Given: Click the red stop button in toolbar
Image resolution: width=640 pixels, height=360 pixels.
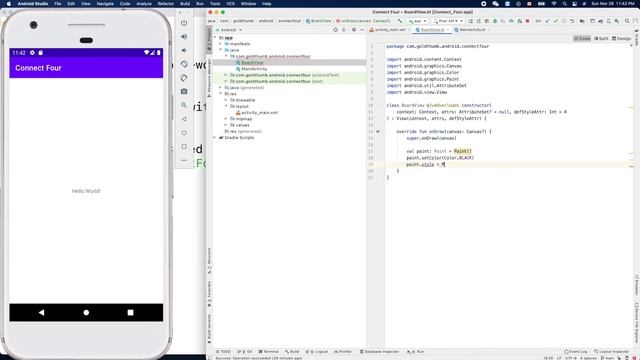Looking at the screenshot, I should click(527, 21).
